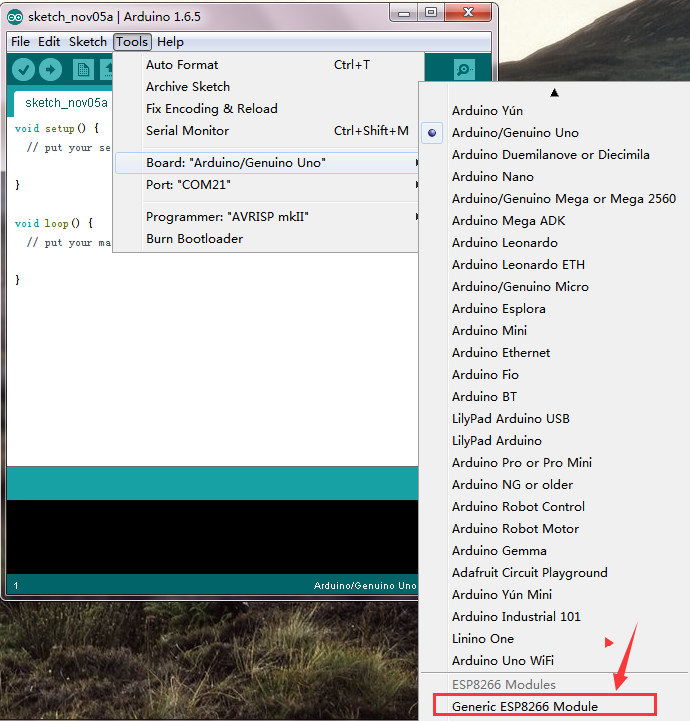Click inside the code editor area
The width and height of the screenshot is (690, 721).
pyautogui.click(x=211, y=359)
